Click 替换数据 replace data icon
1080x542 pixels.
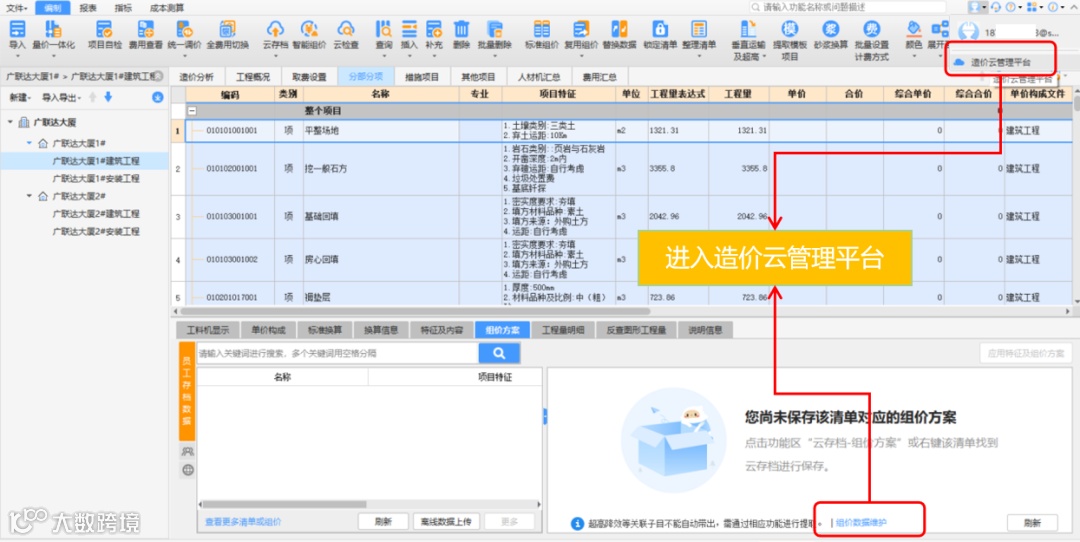coord(619,29)
